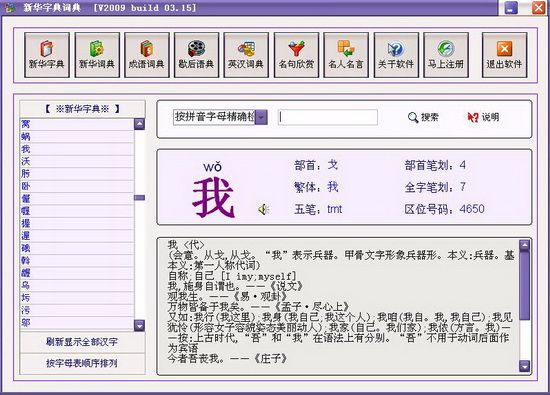Click 退出软件 to exit the software
Viewport: 550px width, 395px height.
pyautogui.click(x=504, y=55)
